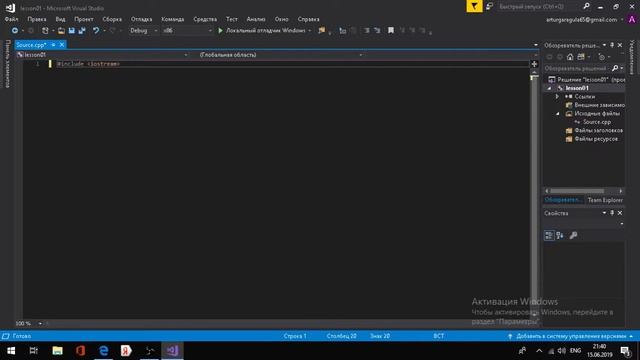
Task: Click add to source control in status bar
Action: tap(571, 336)
